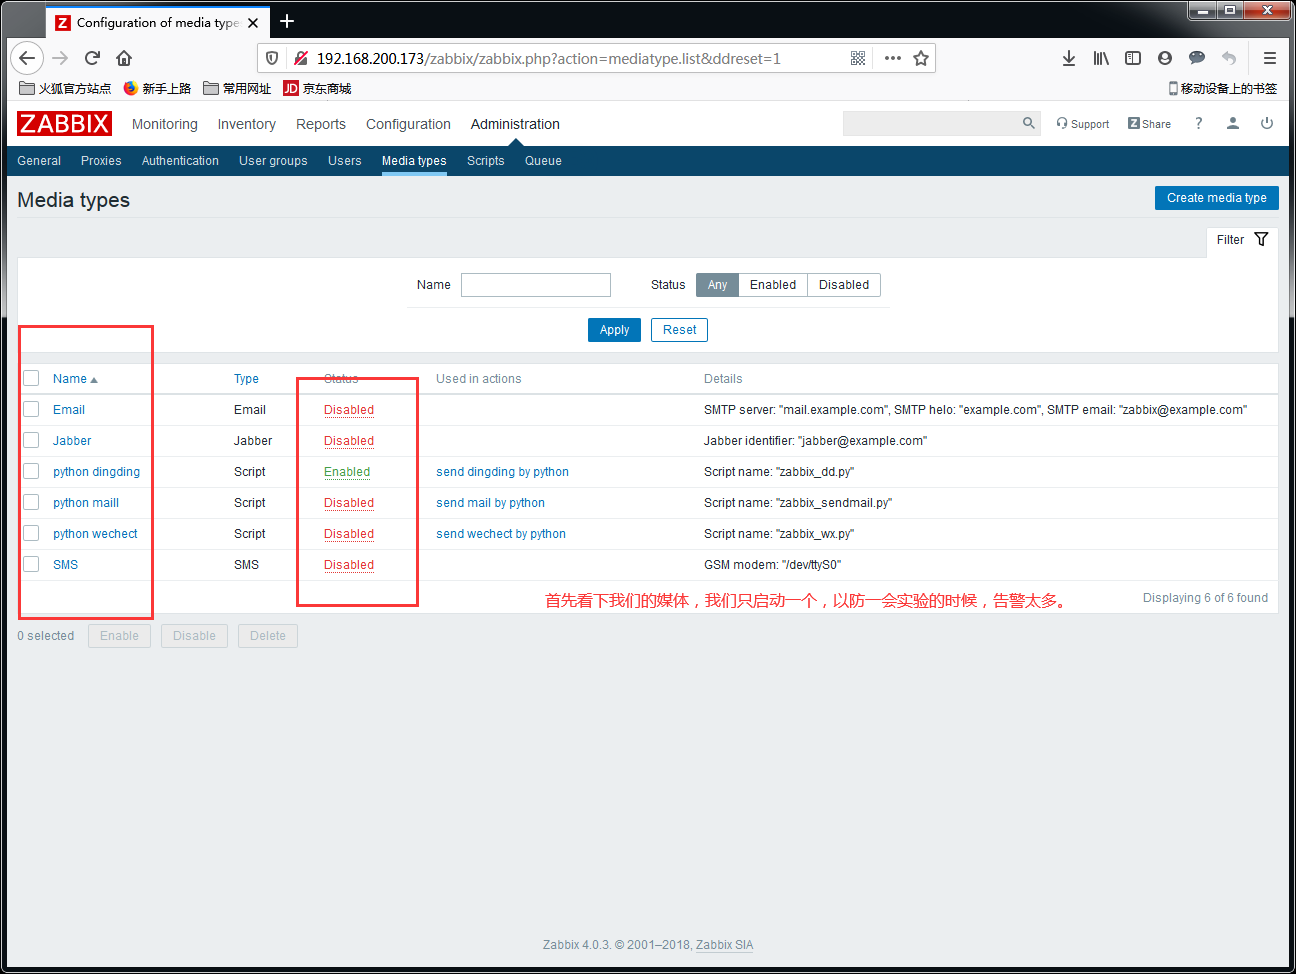Open the user profile icon
The width and height of the screenshot is (1296, 974).
point(1233,123)
